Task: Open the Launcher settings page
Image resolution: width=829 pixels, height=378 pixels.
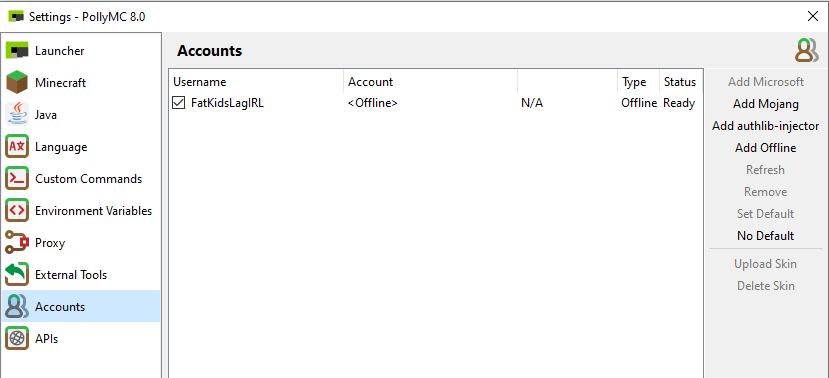Action: pyautogui.click(x=59, y=51)
